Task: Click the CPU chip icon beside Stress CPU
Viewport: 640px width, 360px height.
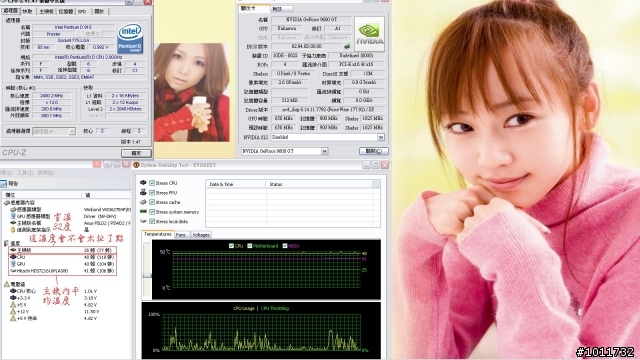Action: coord(143,183)
